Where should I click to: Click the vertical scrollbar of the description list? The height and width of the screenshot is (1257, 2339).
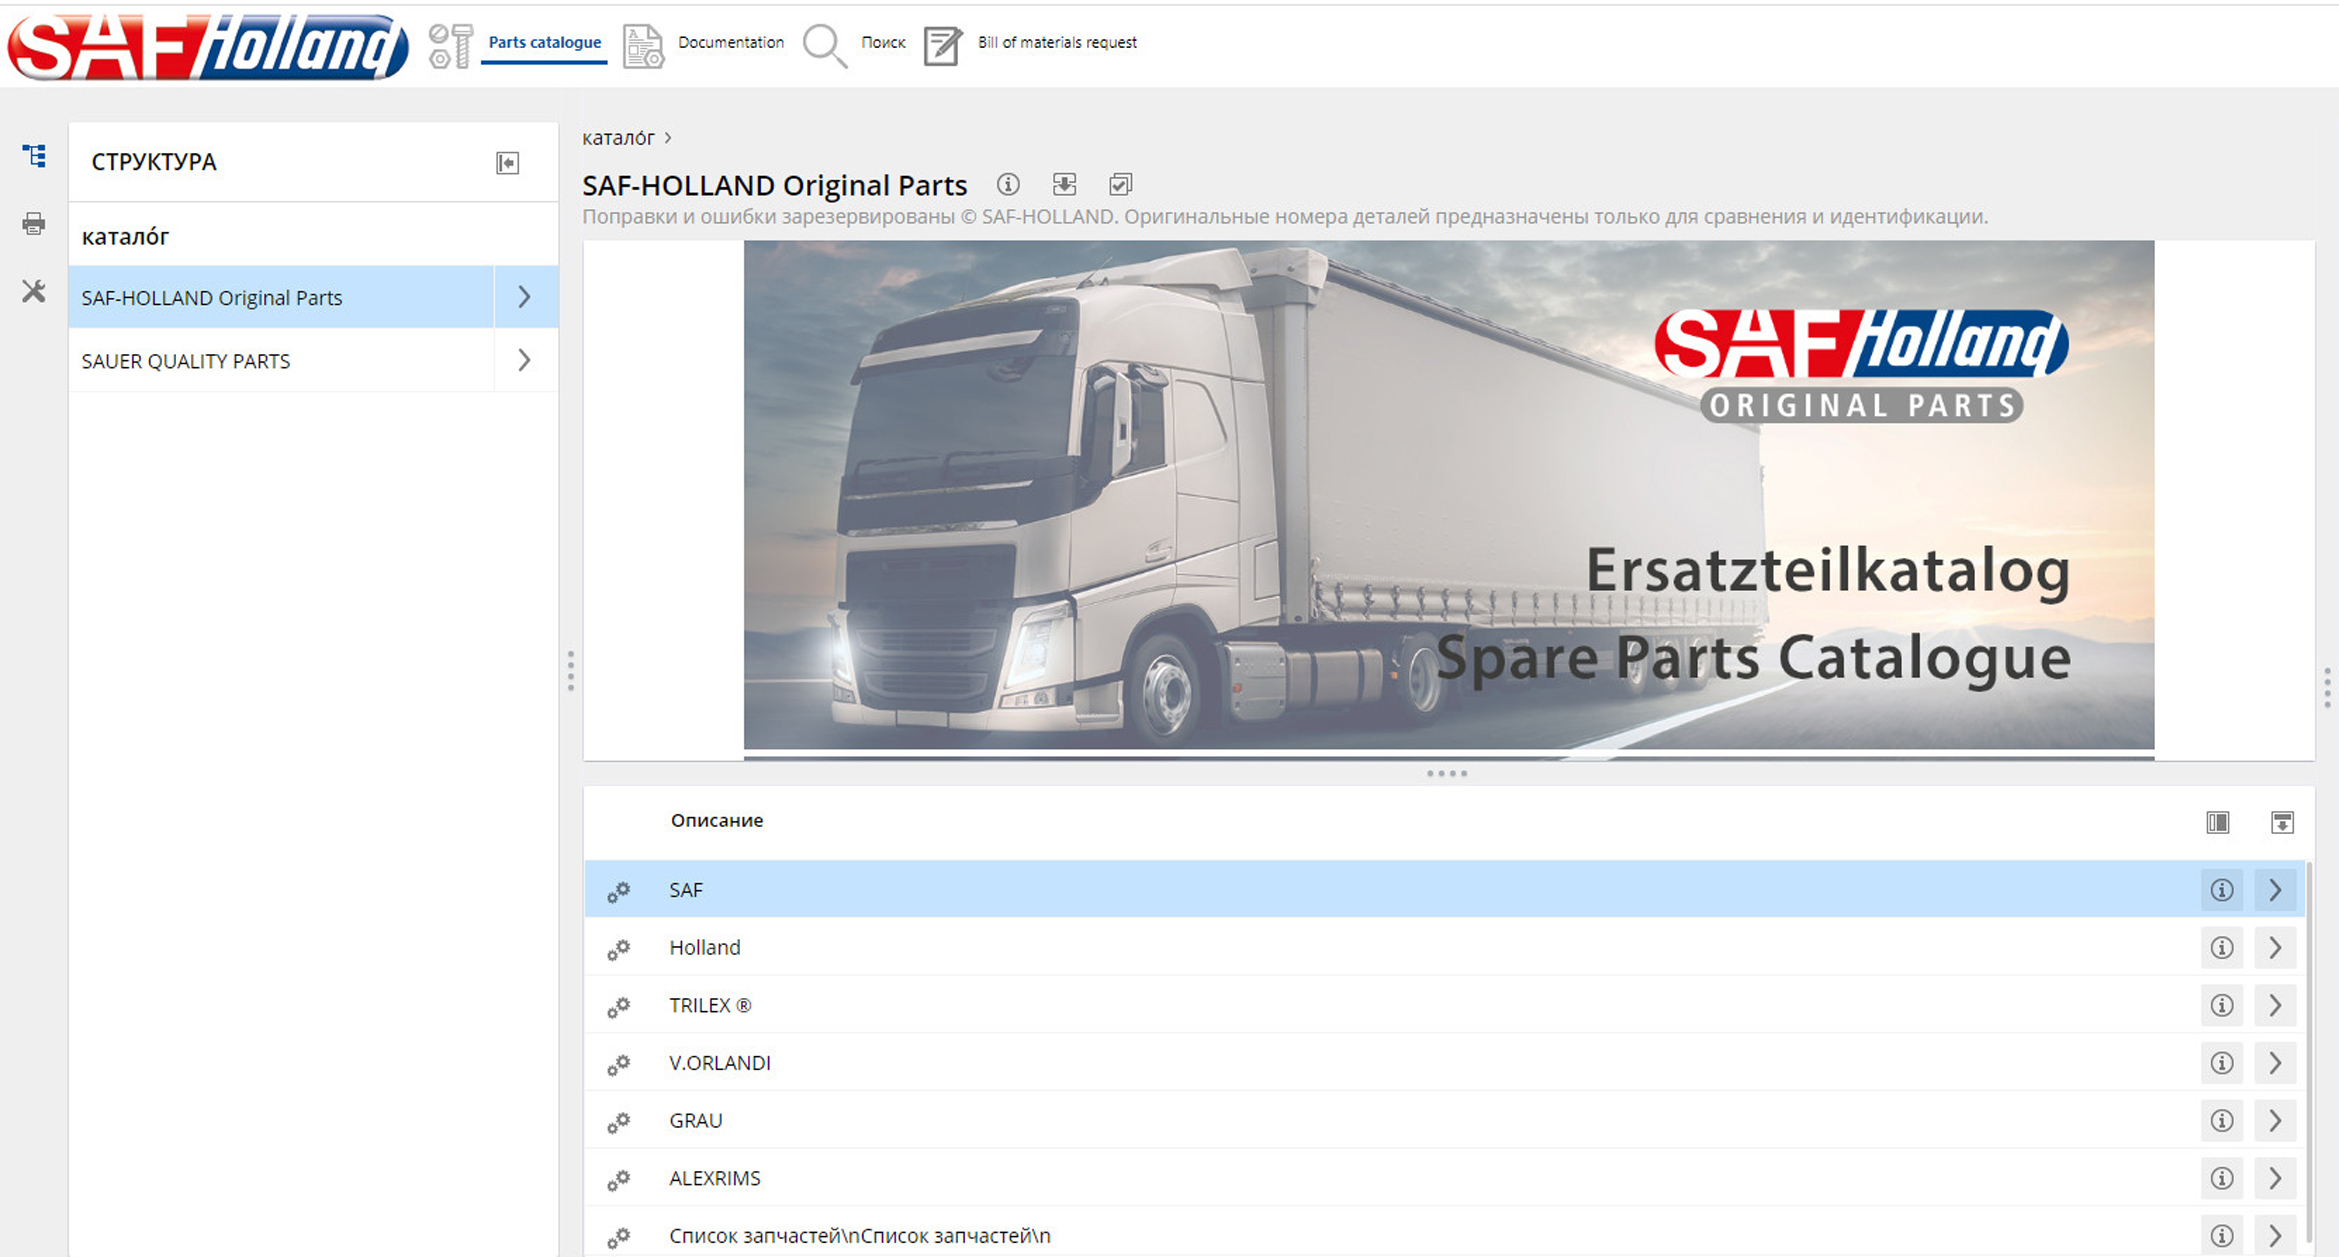pos(2309,1050)
